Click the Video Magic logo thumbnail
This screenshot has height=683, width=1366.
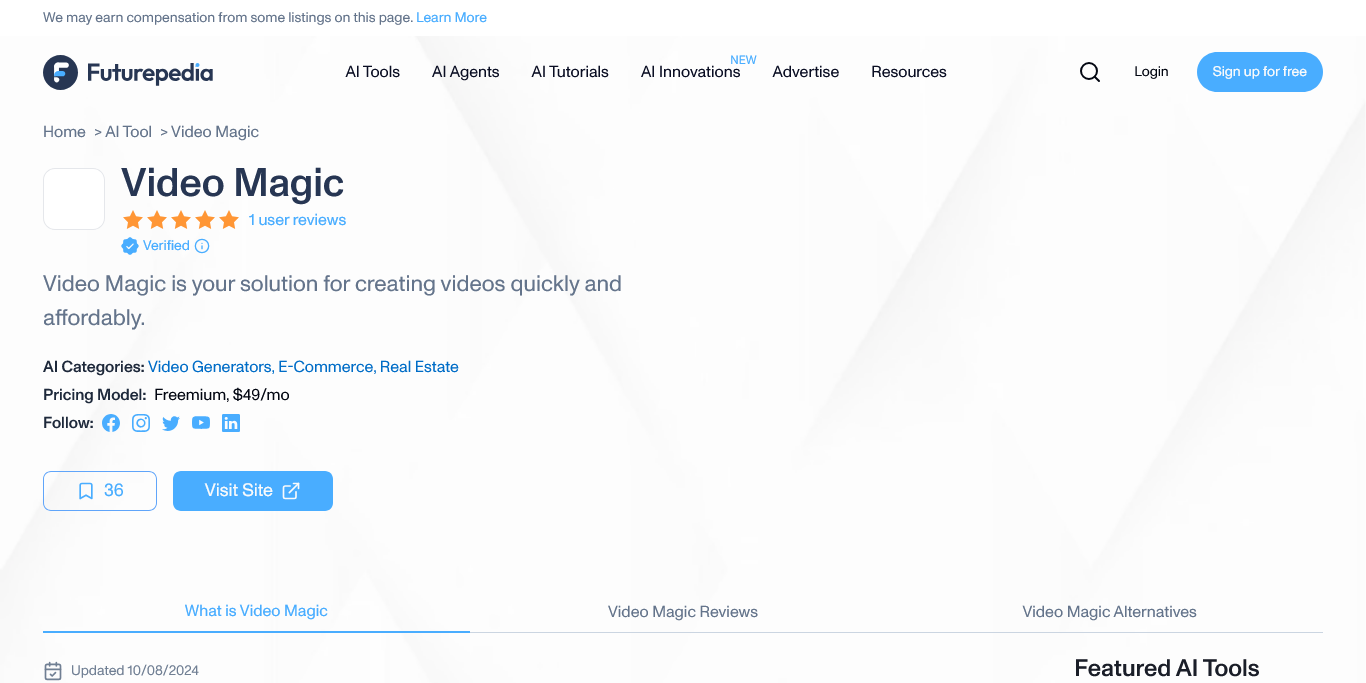coord(74,199)
